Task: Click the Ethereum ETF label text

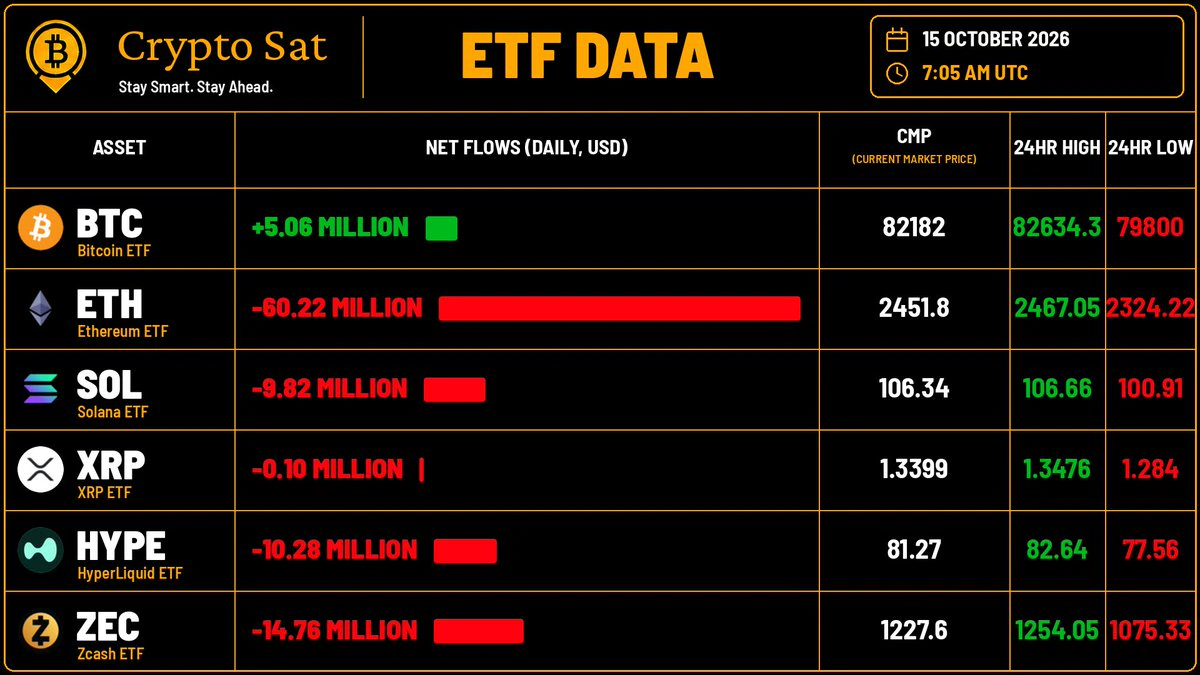Action: coord(123,331)
